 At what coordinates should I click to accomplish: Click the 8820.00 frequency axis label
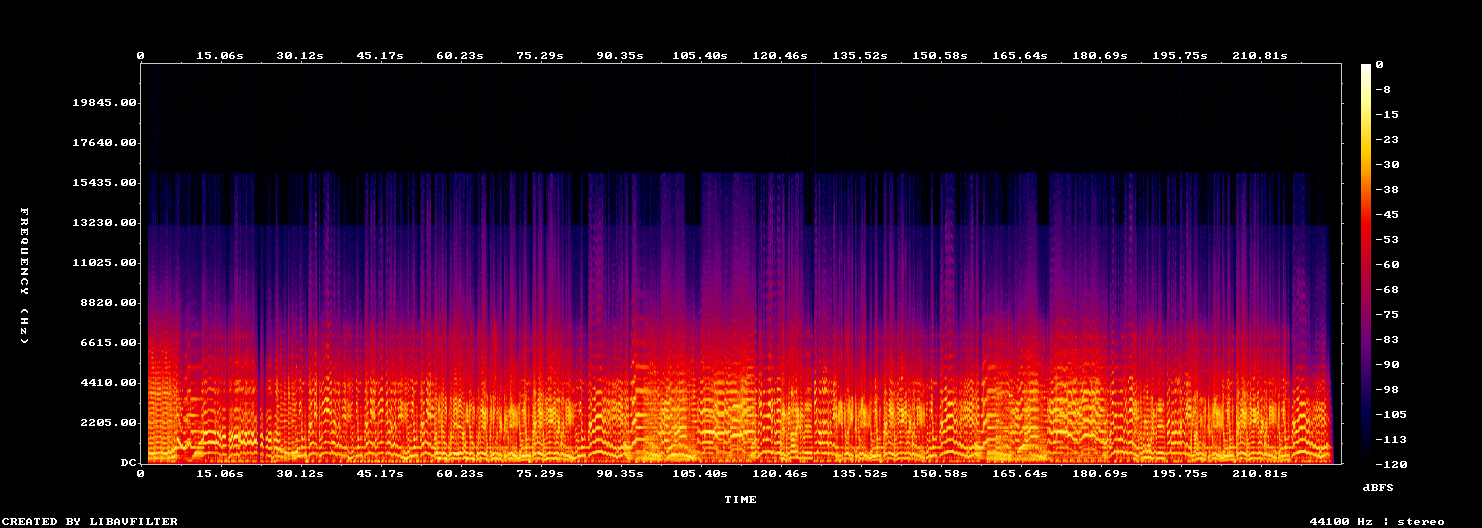point(108,303)
